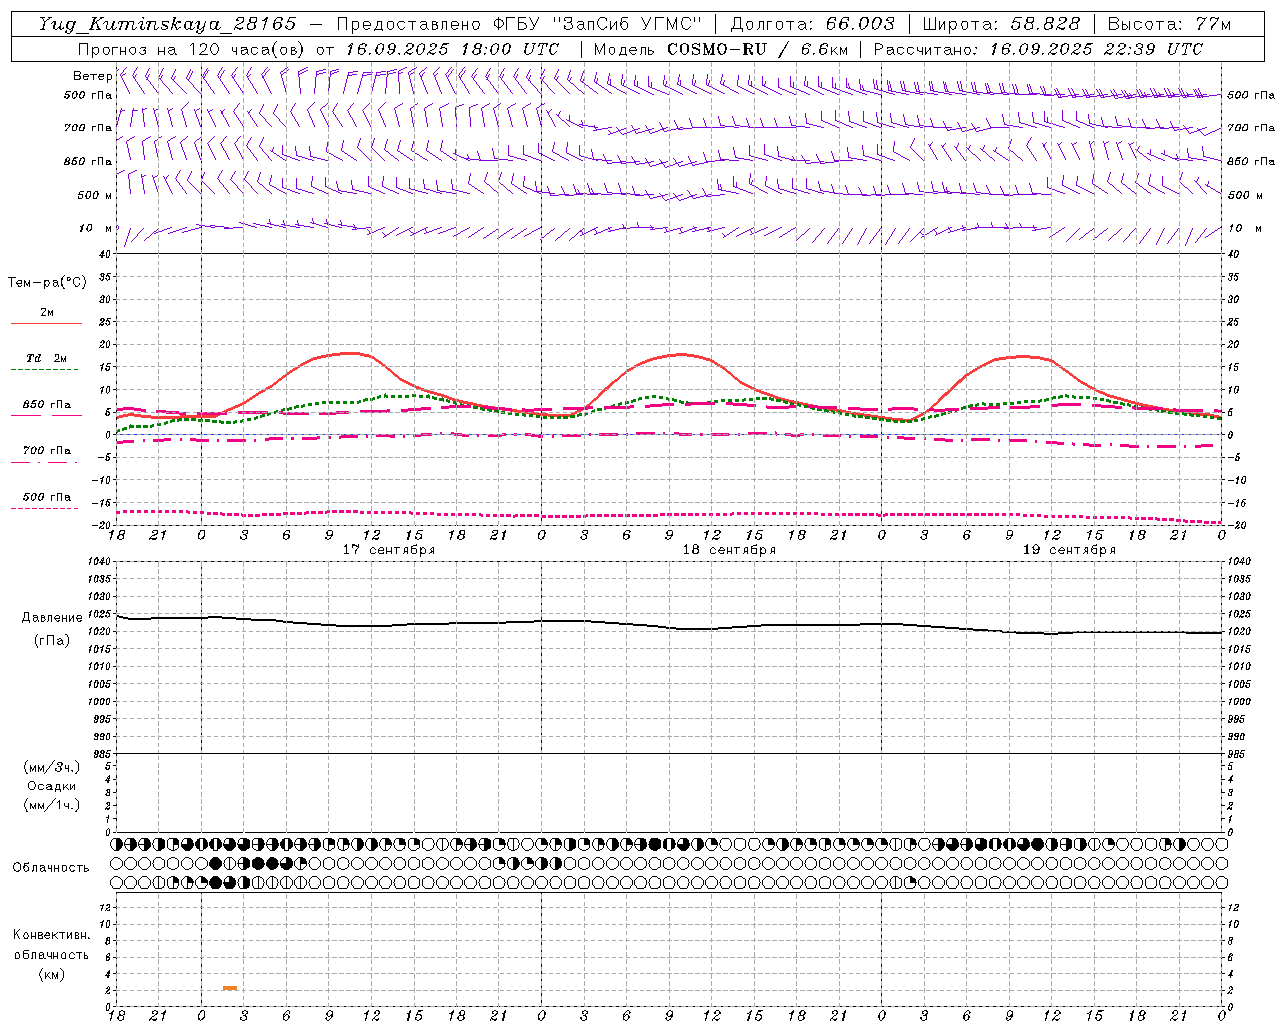The width and height of the screenshot is (1280, 1024).
Task: Select the Td 2м dew point legend entry
Action: (46, 358)
